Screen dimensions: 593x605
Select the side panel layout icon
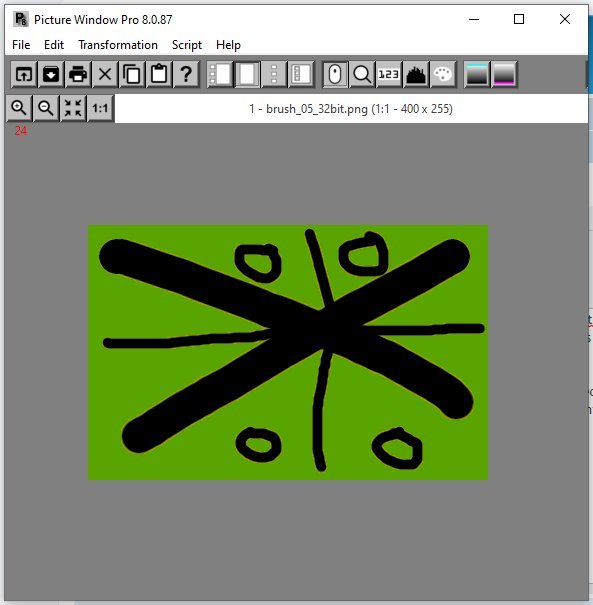click(x=301, y=74)
